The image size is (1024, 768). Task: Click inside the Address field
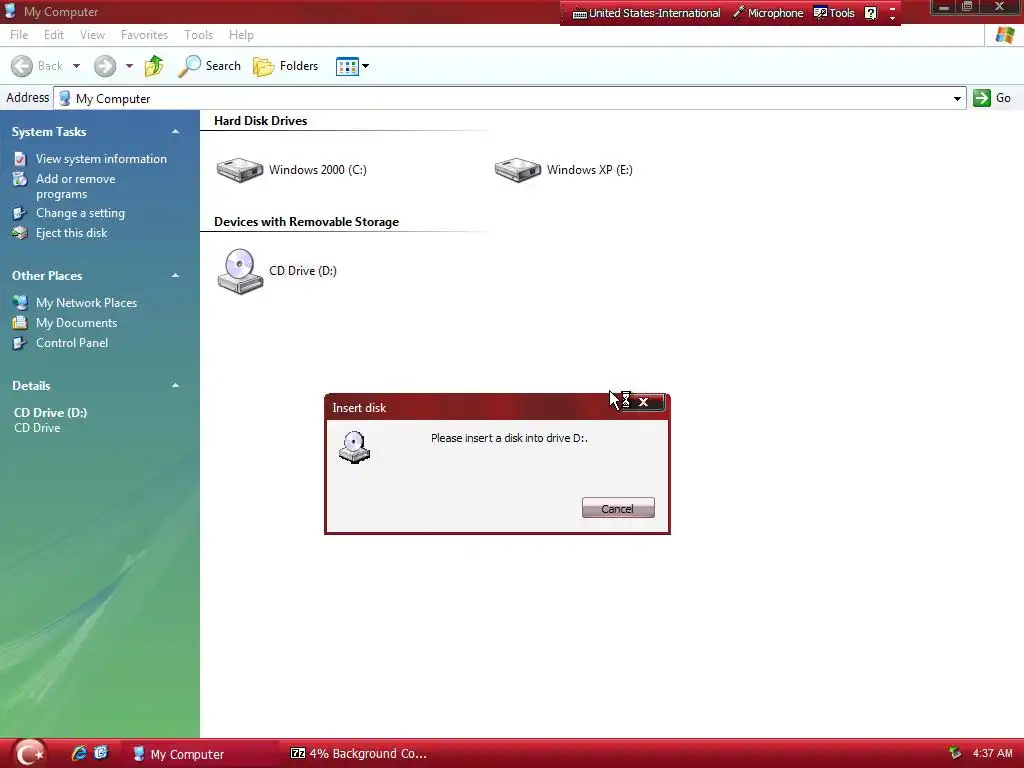point(509,99)
